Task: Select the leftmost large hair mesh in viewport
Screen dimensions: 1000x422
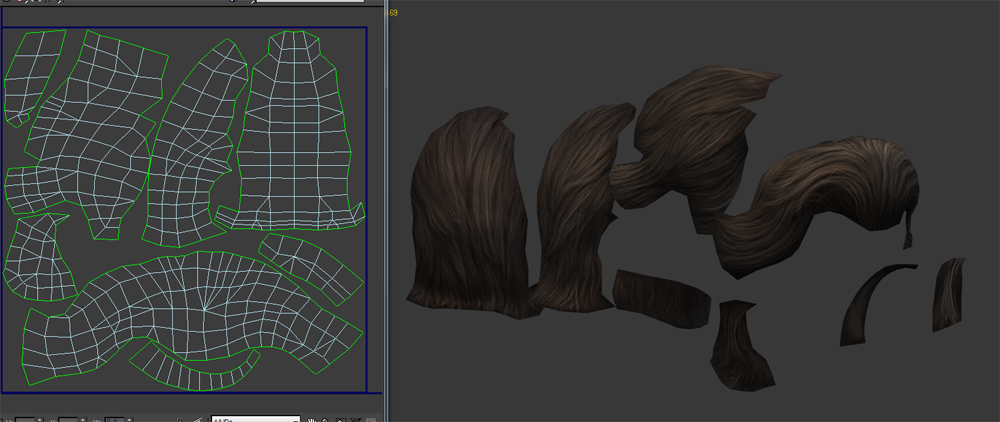Action: point(469,214)
